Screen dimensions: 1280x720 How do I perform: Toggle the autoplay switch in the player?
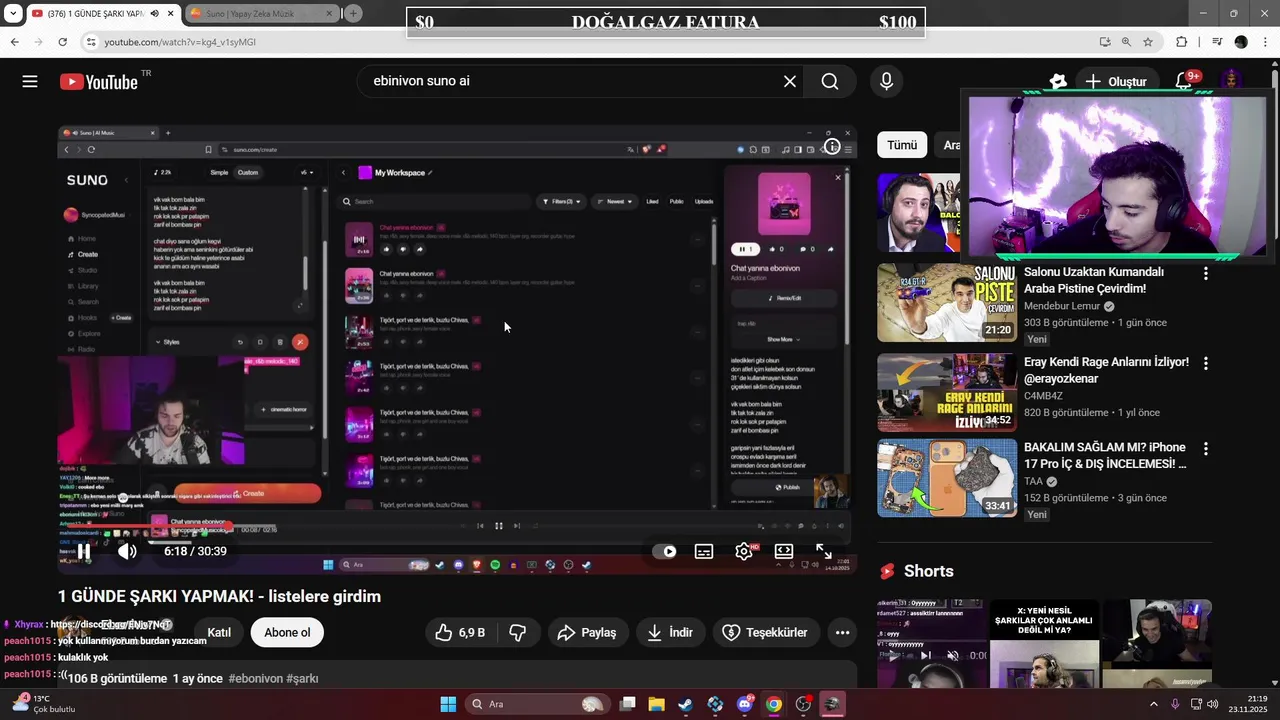[x=665, y=551]
